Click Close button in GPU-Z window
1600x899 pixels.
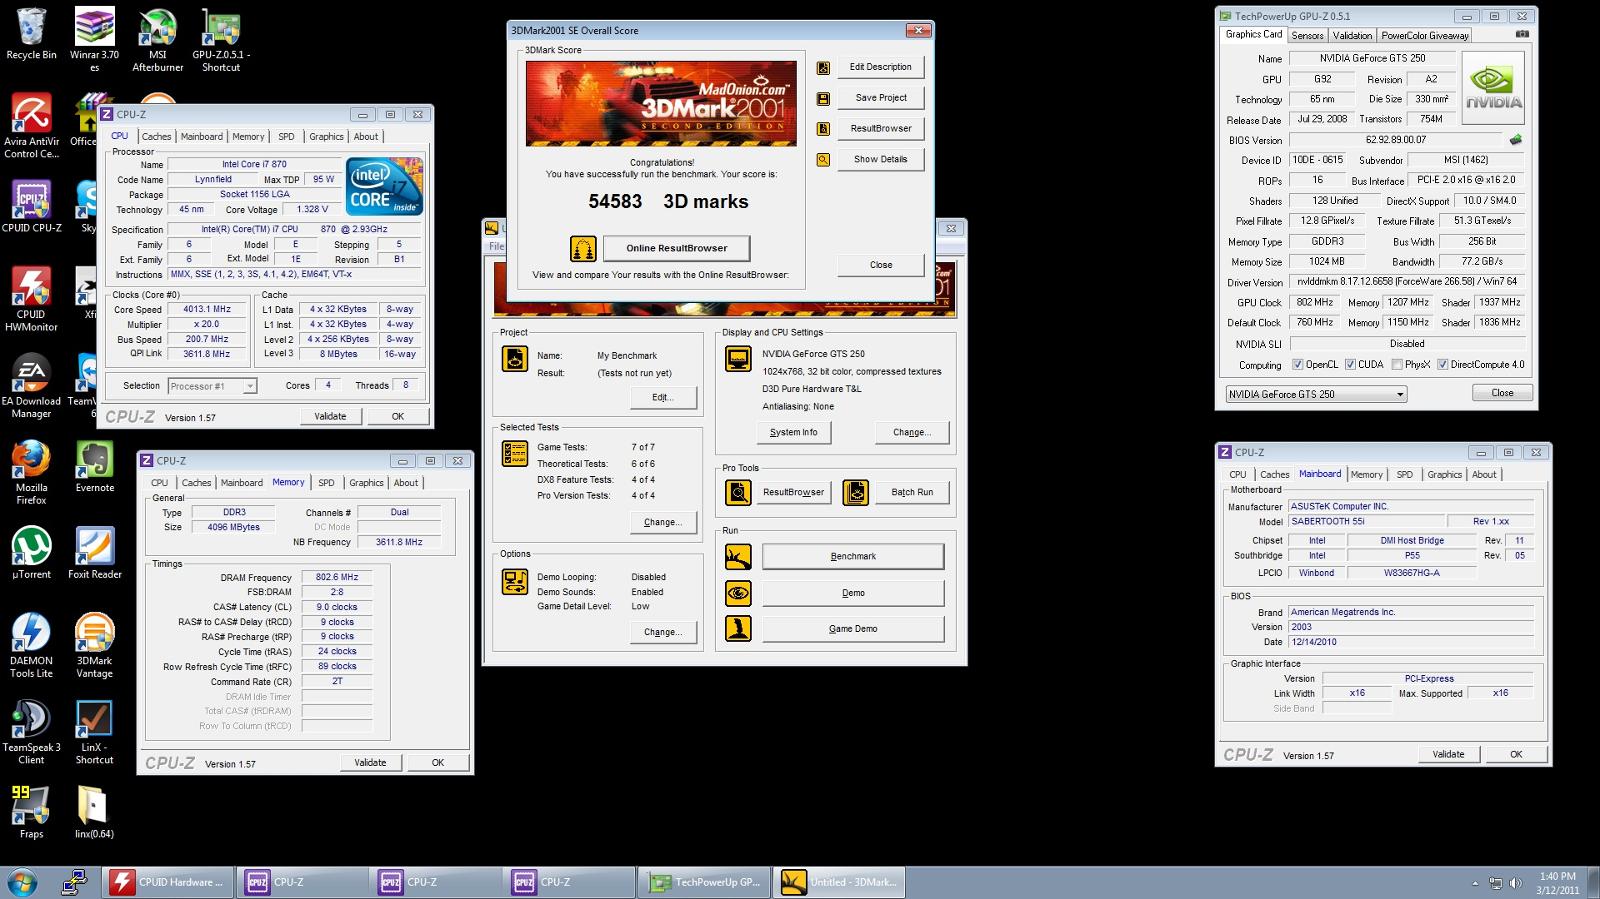pyautogui.click(x=1502, y=393)
